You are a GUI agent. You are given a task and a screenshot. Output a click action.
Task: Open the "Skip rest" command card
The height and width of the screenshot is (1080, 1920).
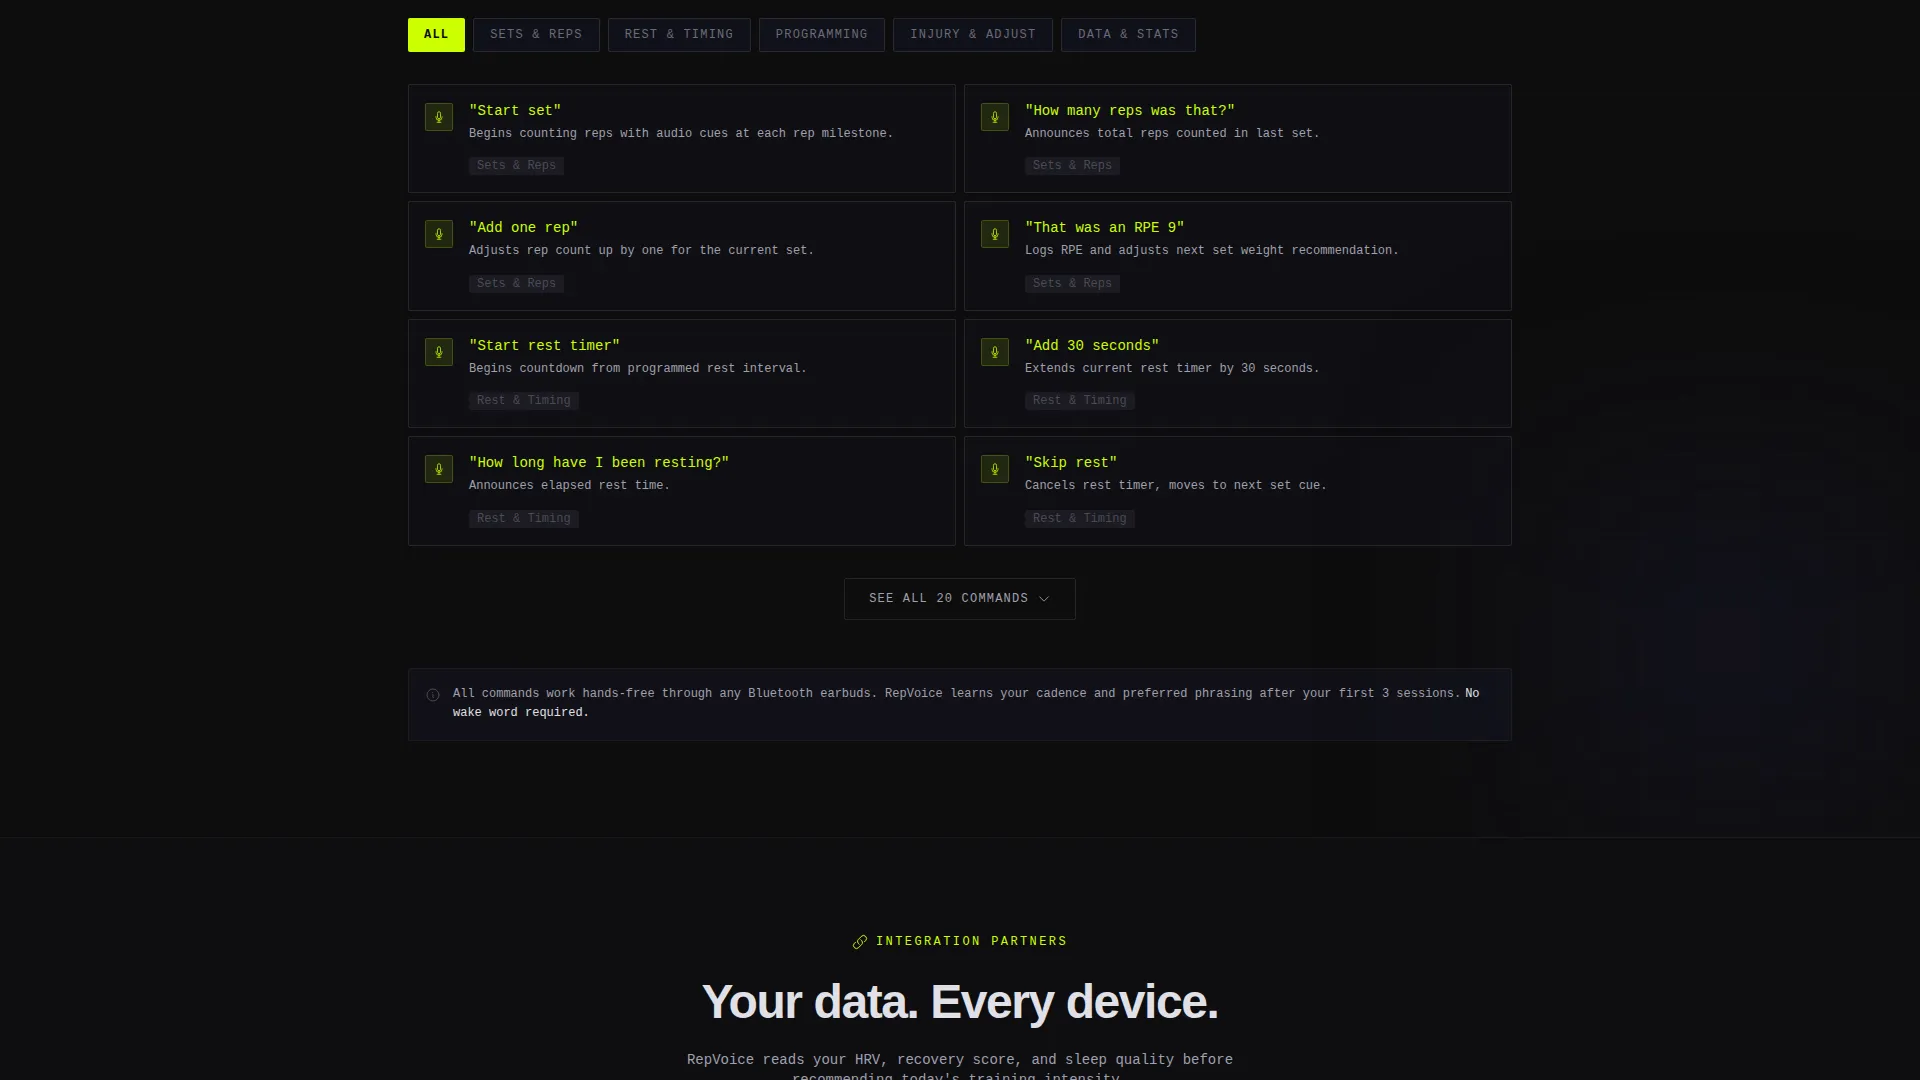click(1237, 491)
